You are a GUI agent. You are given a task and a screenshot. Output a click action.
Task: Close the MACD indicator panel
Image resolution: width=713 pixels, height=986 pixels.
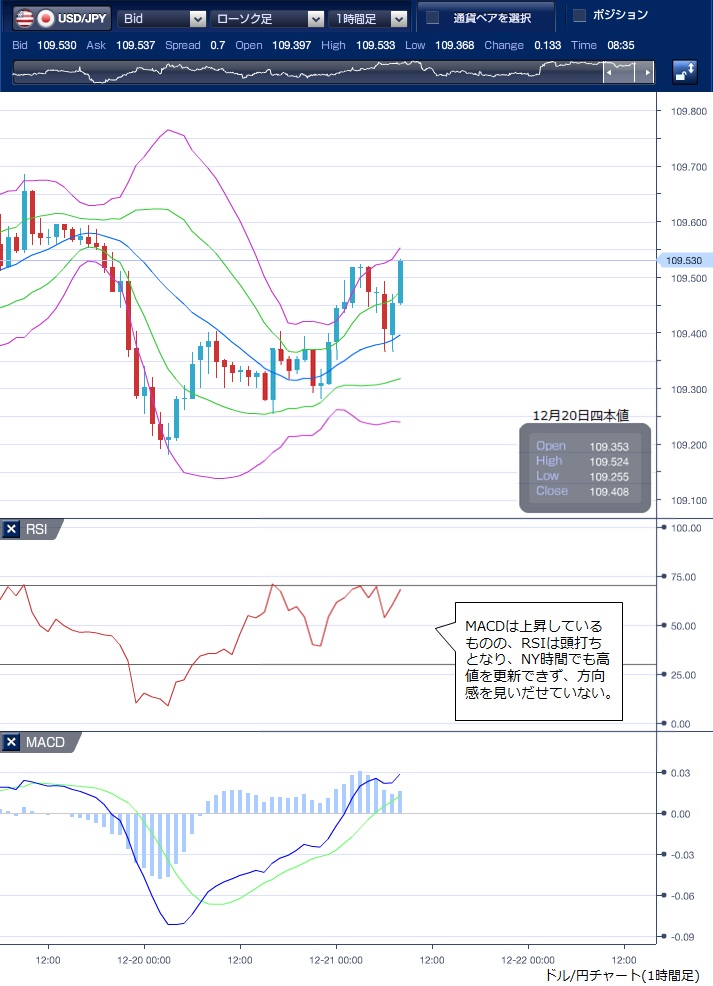click(x=11, y=742)
